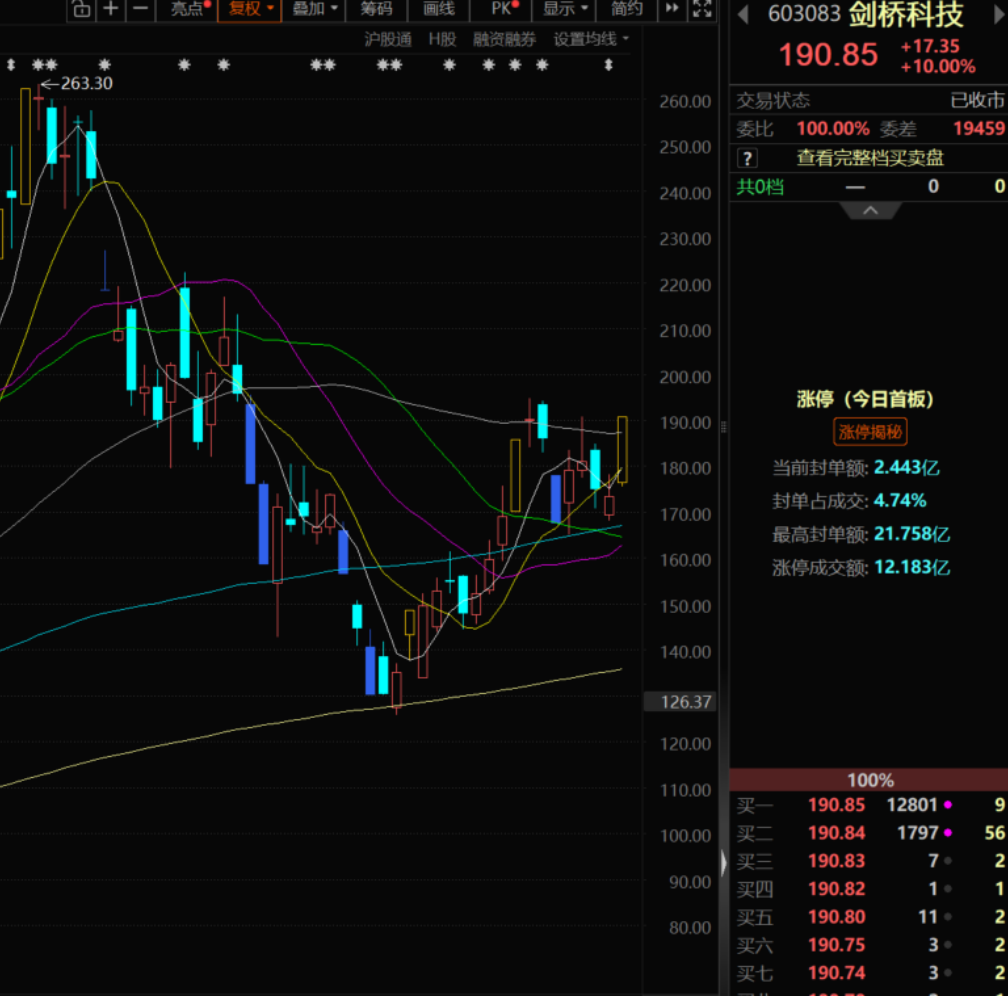The height and width of the screenshot is (1000, 1008).
Task: Zoom out chart with minus icon
Action: pos(141,9)
